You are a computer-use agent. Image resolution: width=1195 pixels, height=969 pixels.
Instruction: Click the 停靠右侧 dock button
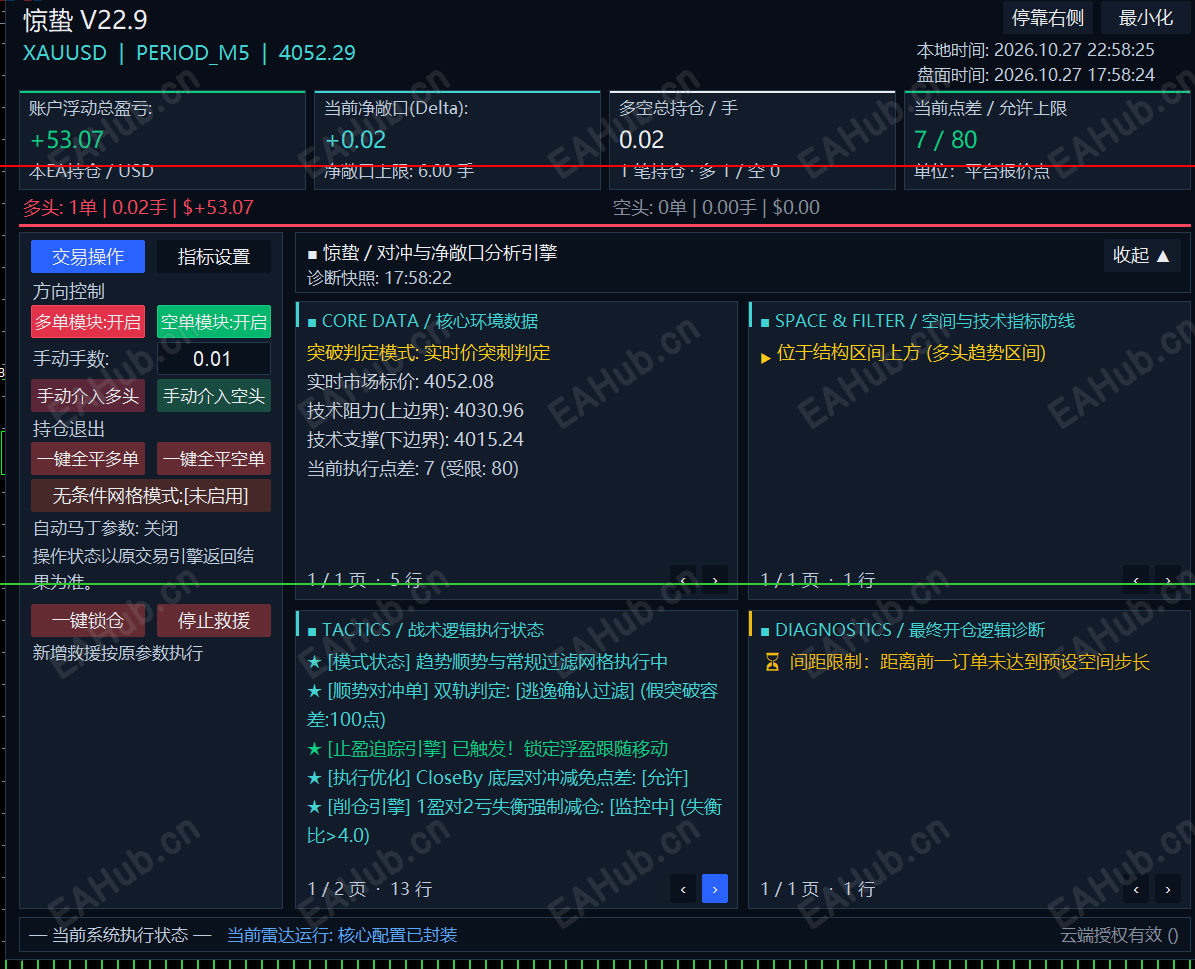[x=1047, y=18]
